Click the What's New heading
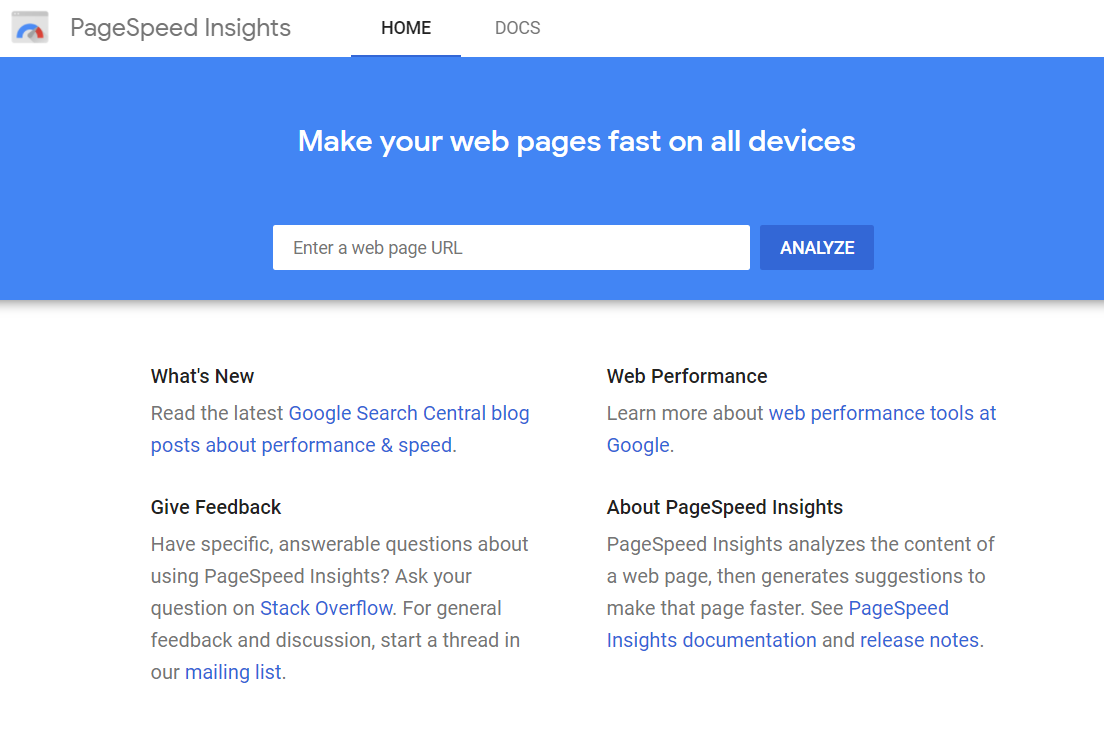This screenshot has width=1104, height=747. coord(202,376)
